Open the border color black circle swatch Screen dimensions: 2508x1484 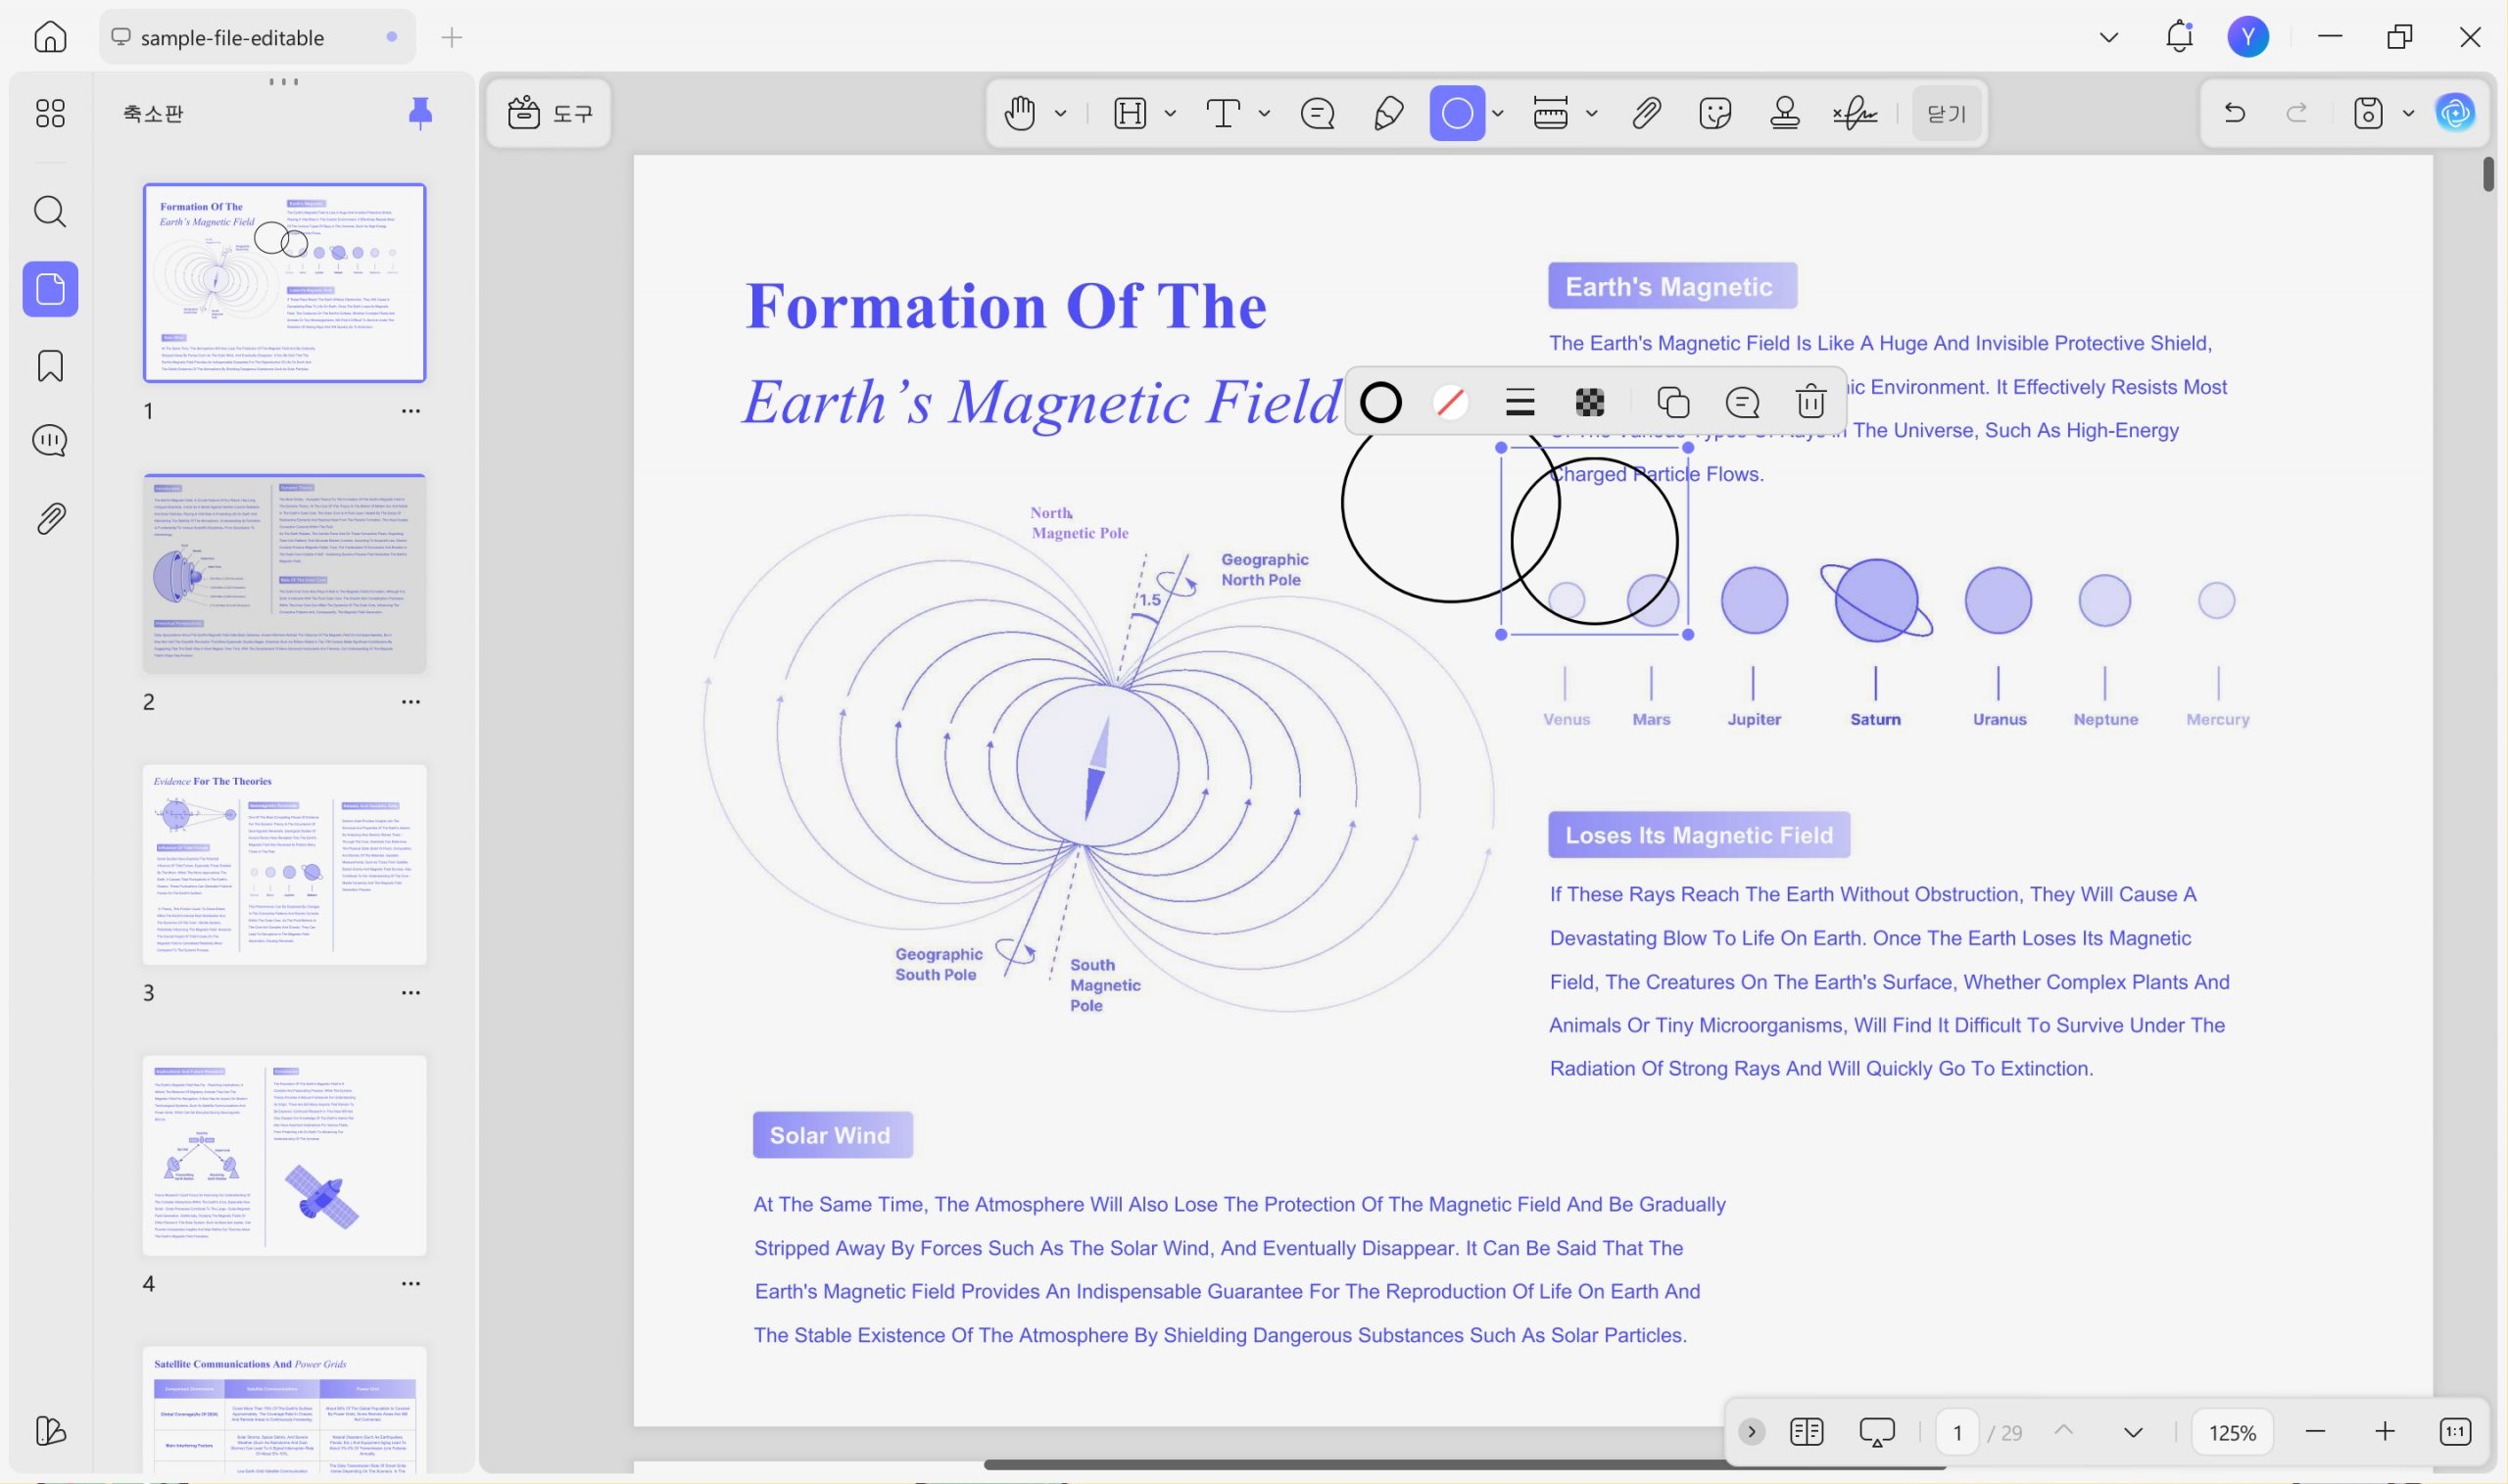click(1380, 402)
